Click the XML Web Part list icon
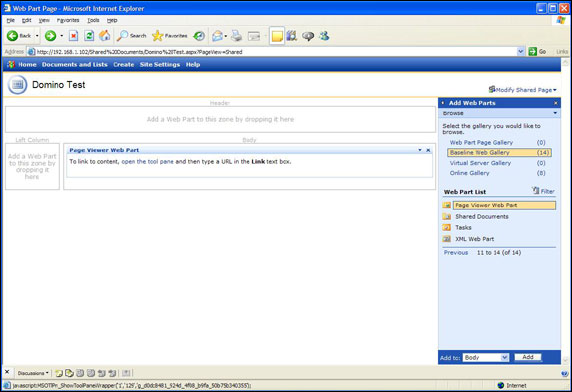This screenshot has height=392, width=572. pyautogui.click(x=447, y=239)
